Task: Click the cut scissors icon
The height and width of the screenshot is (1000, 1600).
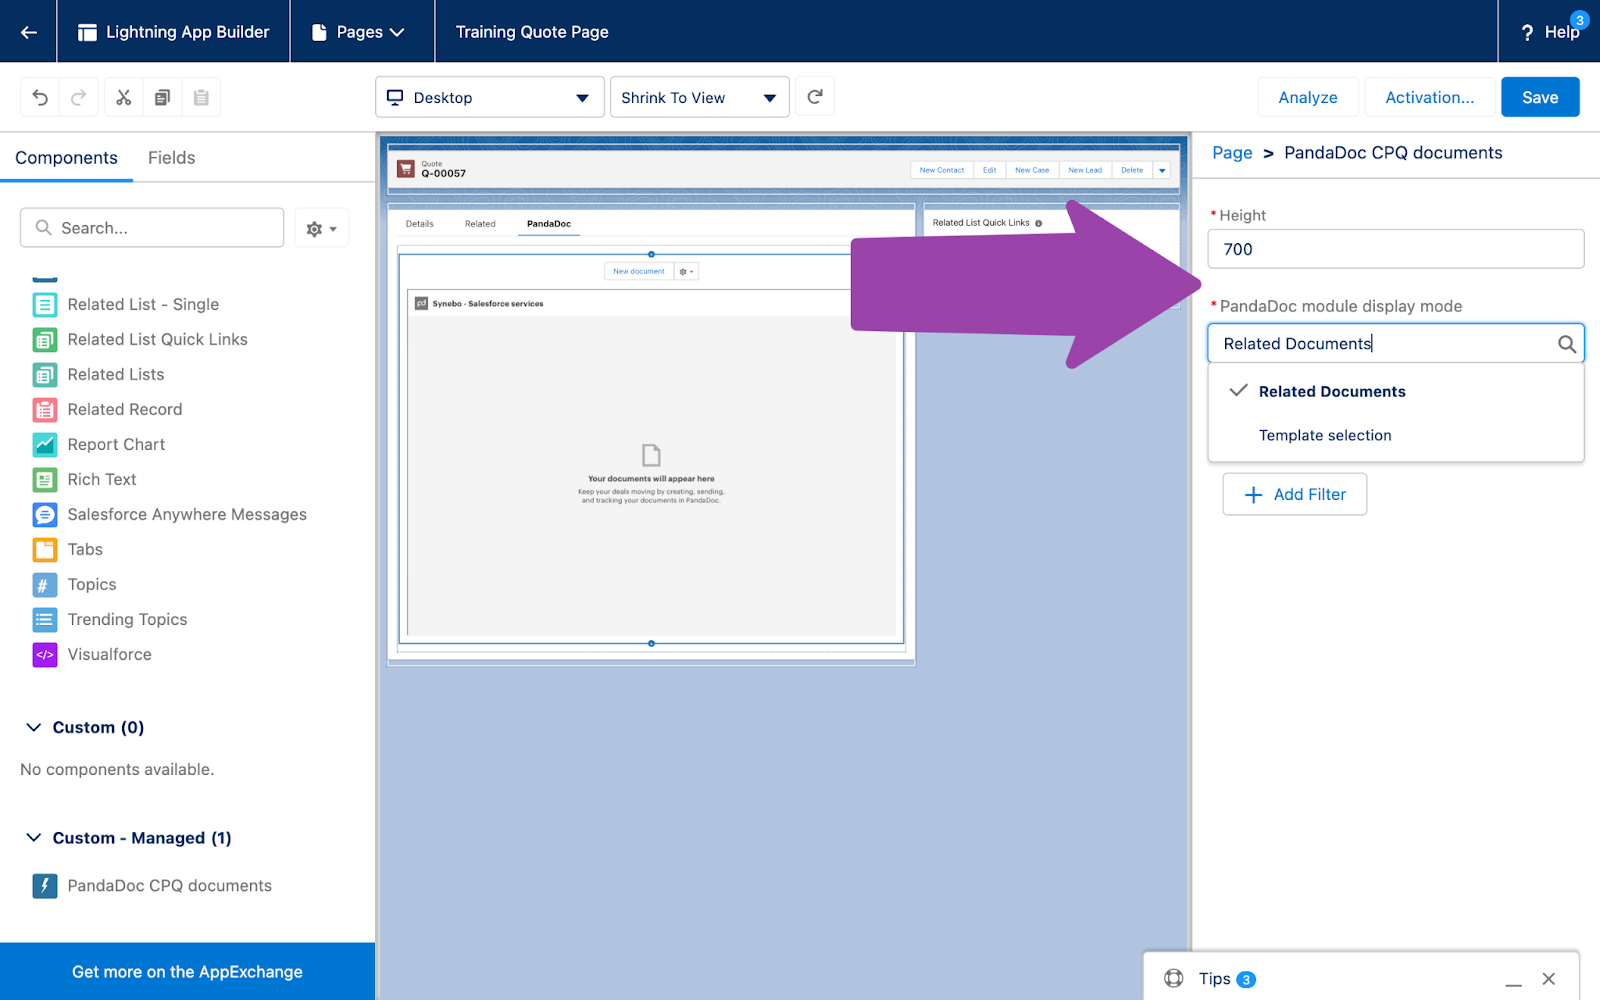Action: tap(124, 97)
